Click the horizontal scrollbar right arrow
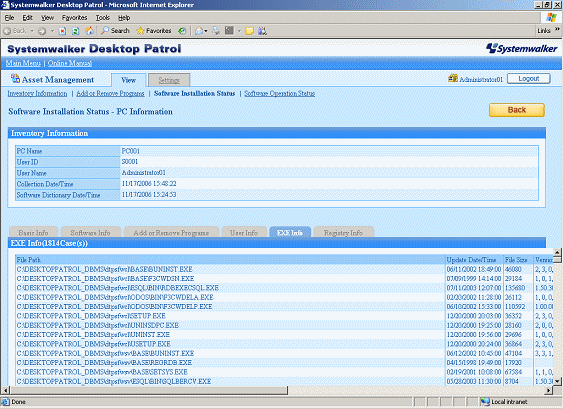Screen dimensions: 563x409 point(549,390)
